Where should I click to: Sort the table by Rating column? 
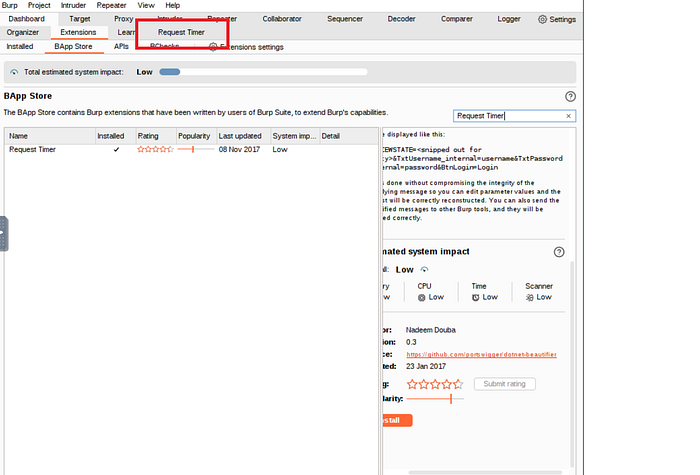point(156,136)
